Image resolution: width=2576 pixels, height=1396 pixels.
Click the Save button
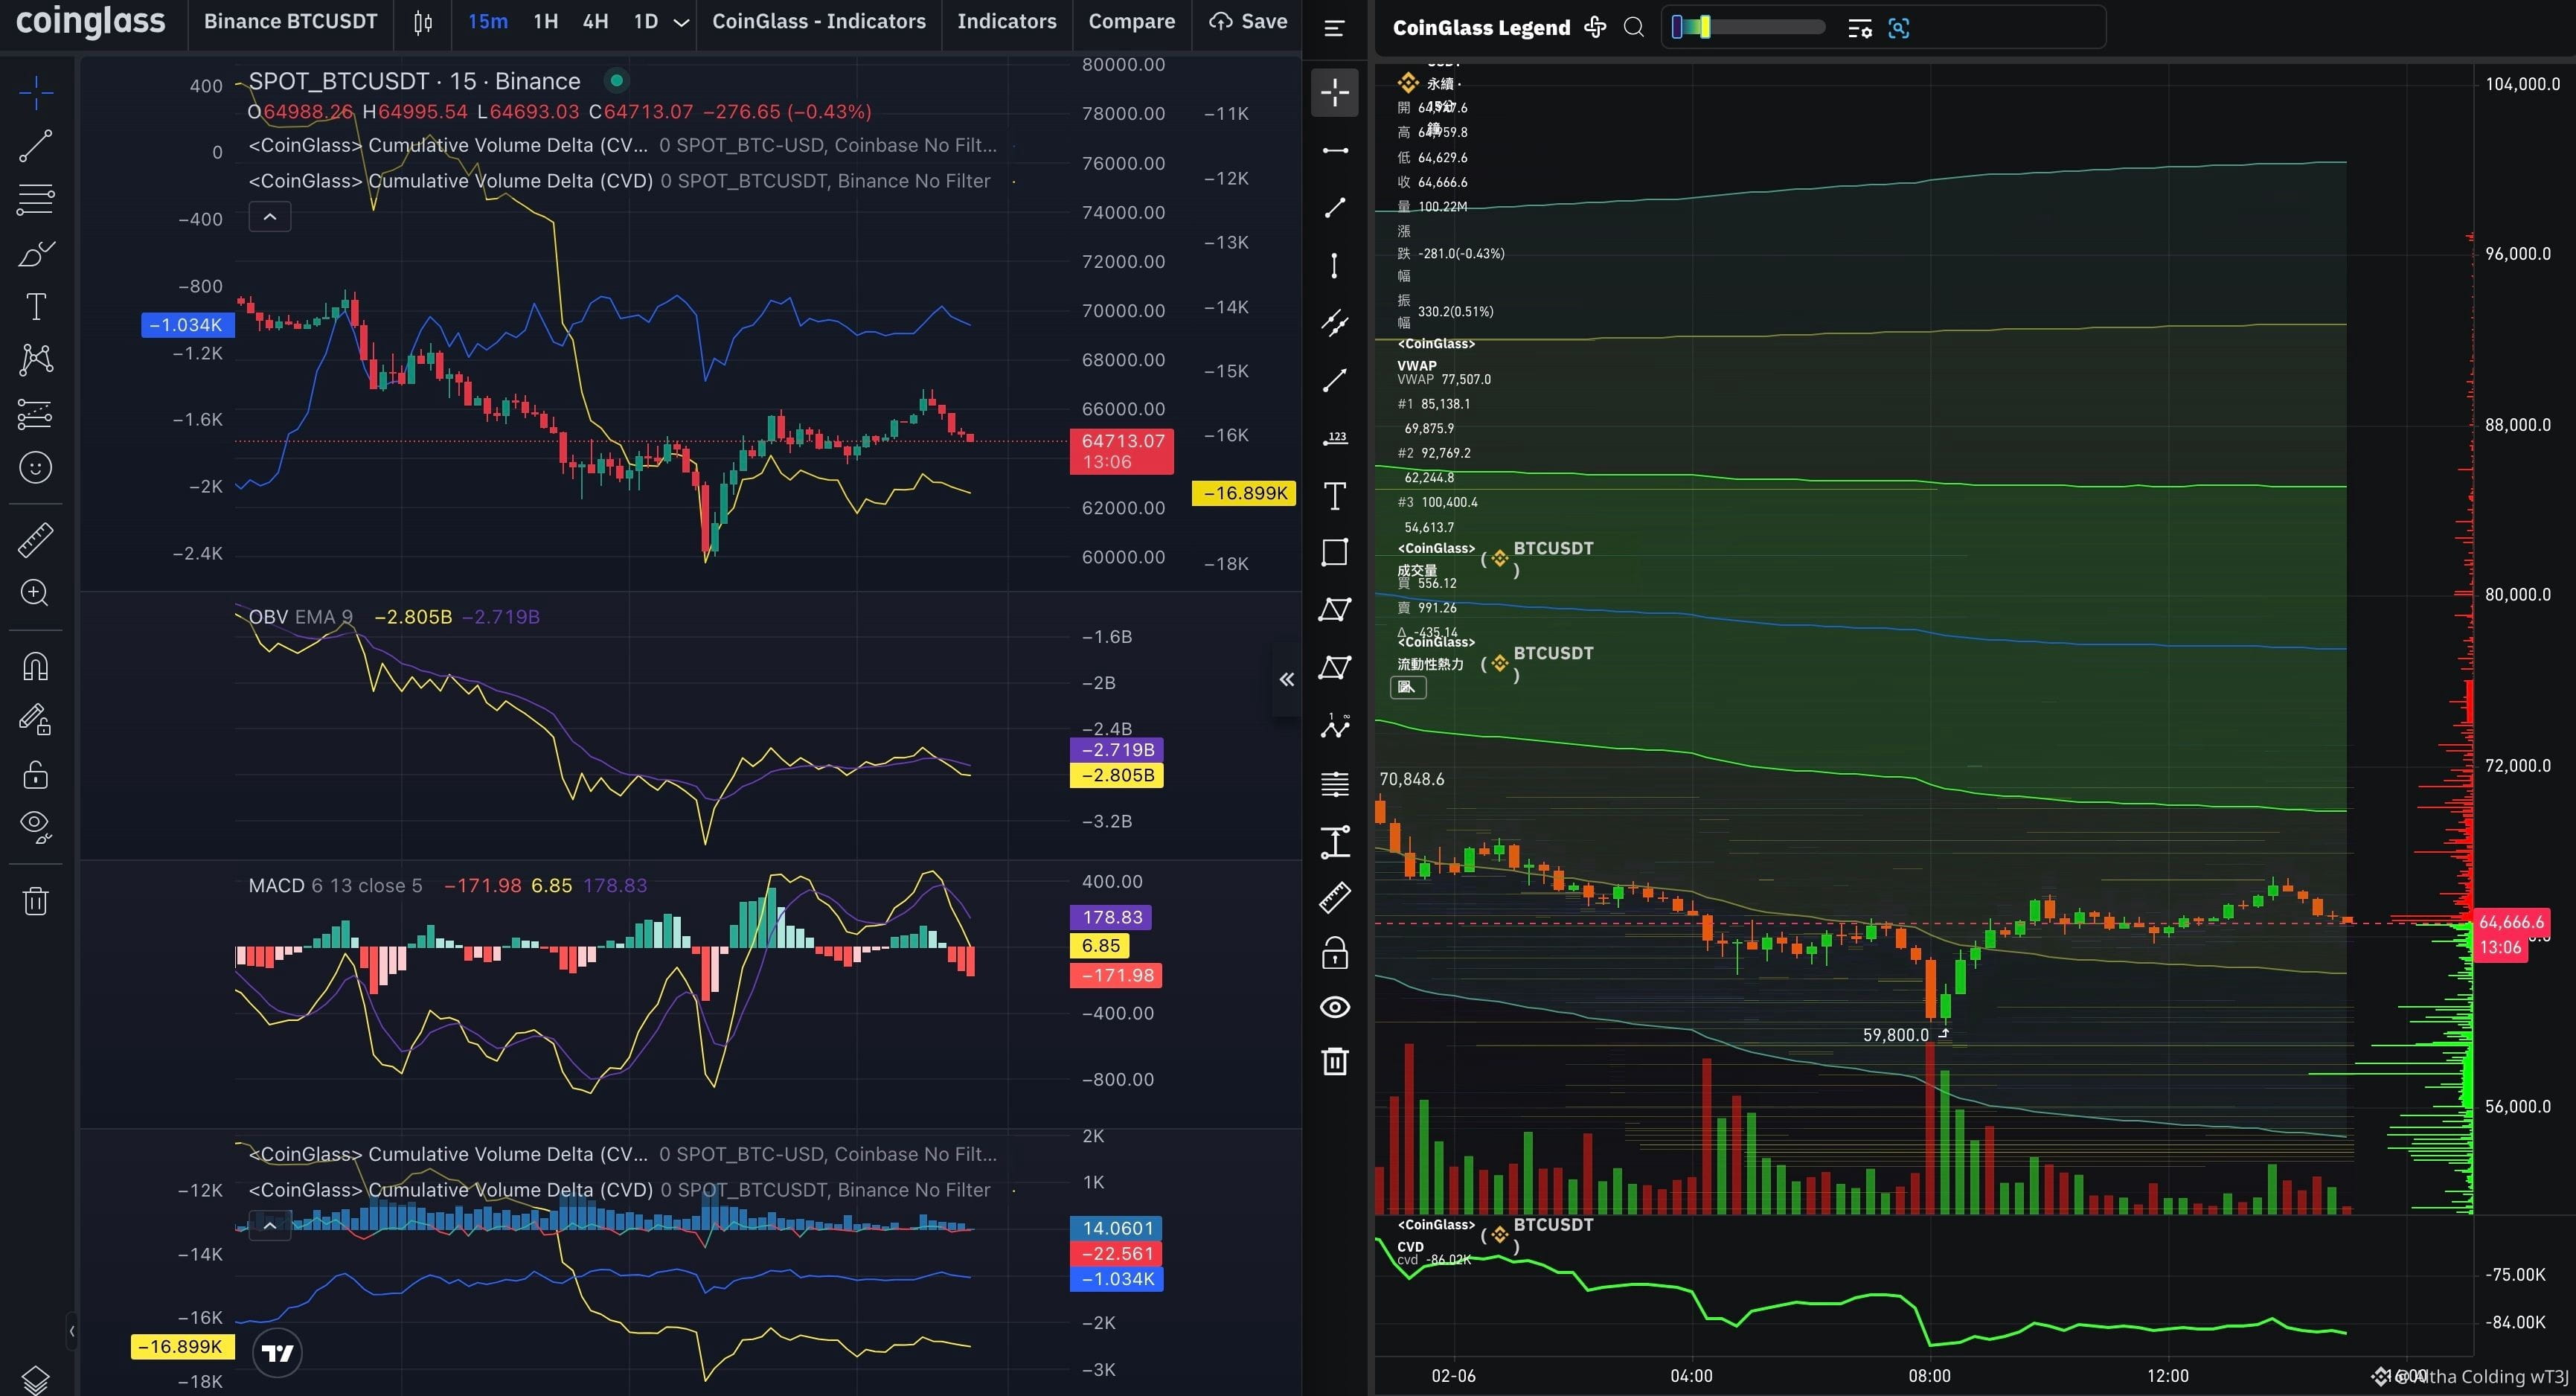1248,22
